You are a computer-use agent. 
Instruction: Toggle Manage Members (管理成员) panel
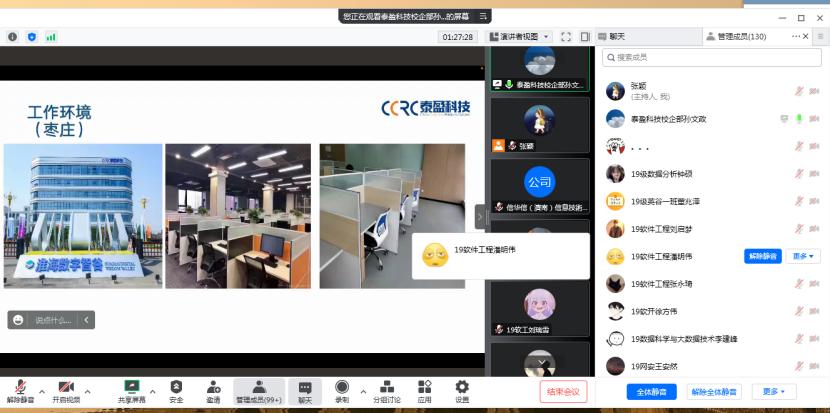258,388
